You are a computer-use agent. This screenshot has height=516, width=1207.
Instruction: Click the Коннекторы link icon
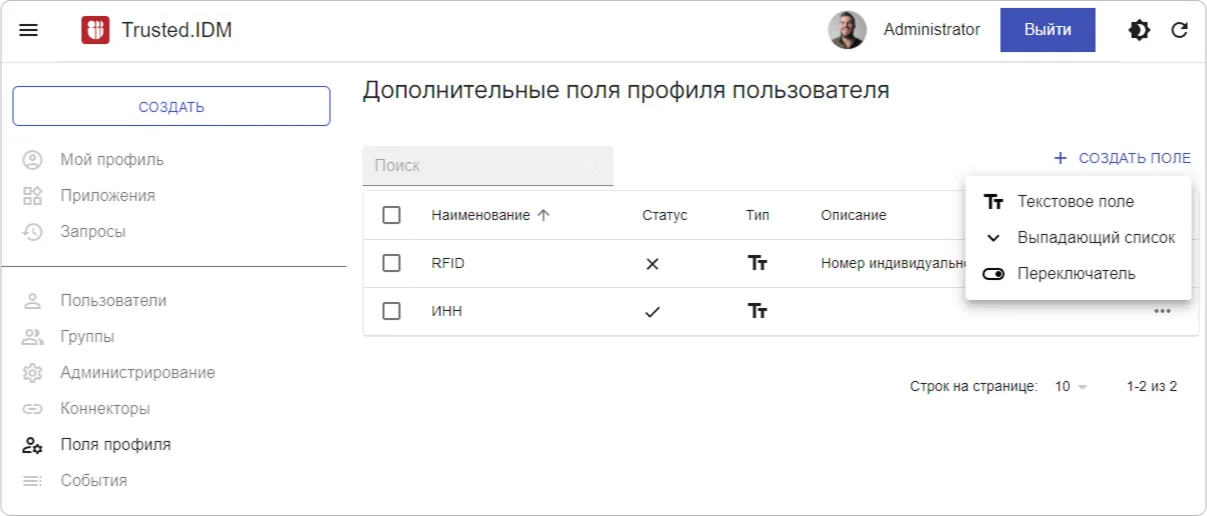pos(32,409)
